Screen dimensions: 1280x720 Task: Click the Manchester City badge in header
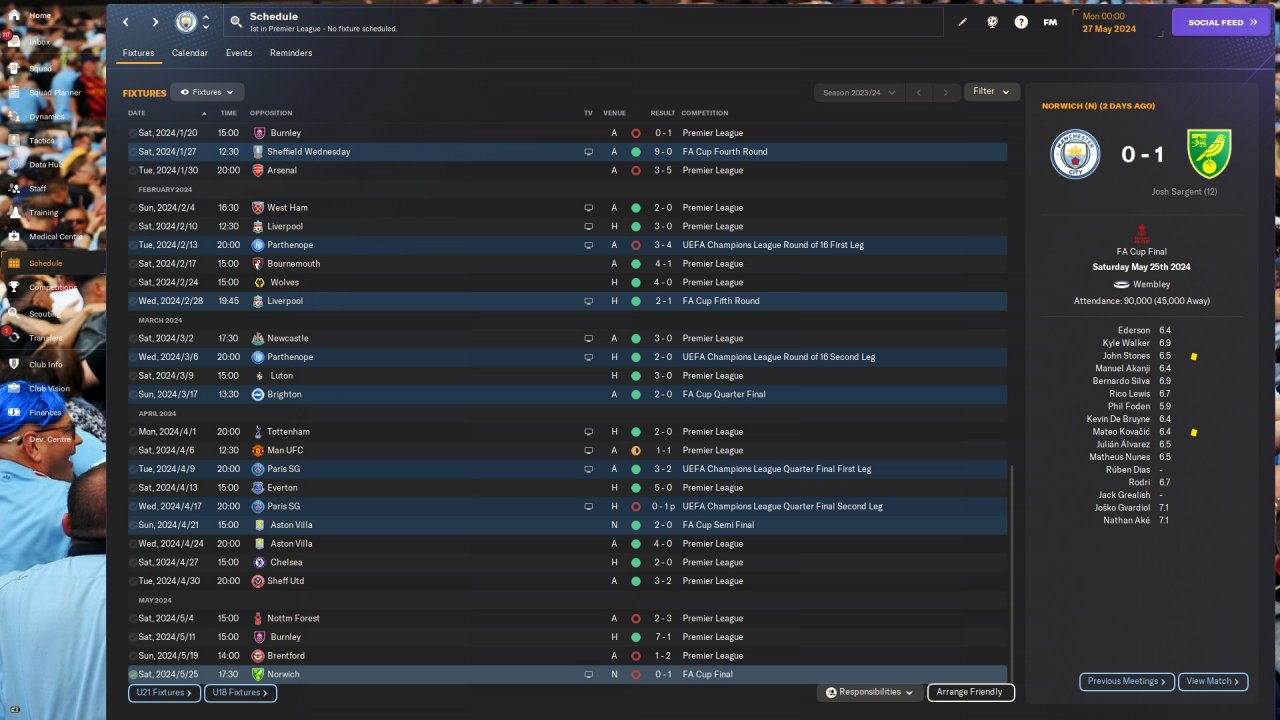tap(186, 22)
